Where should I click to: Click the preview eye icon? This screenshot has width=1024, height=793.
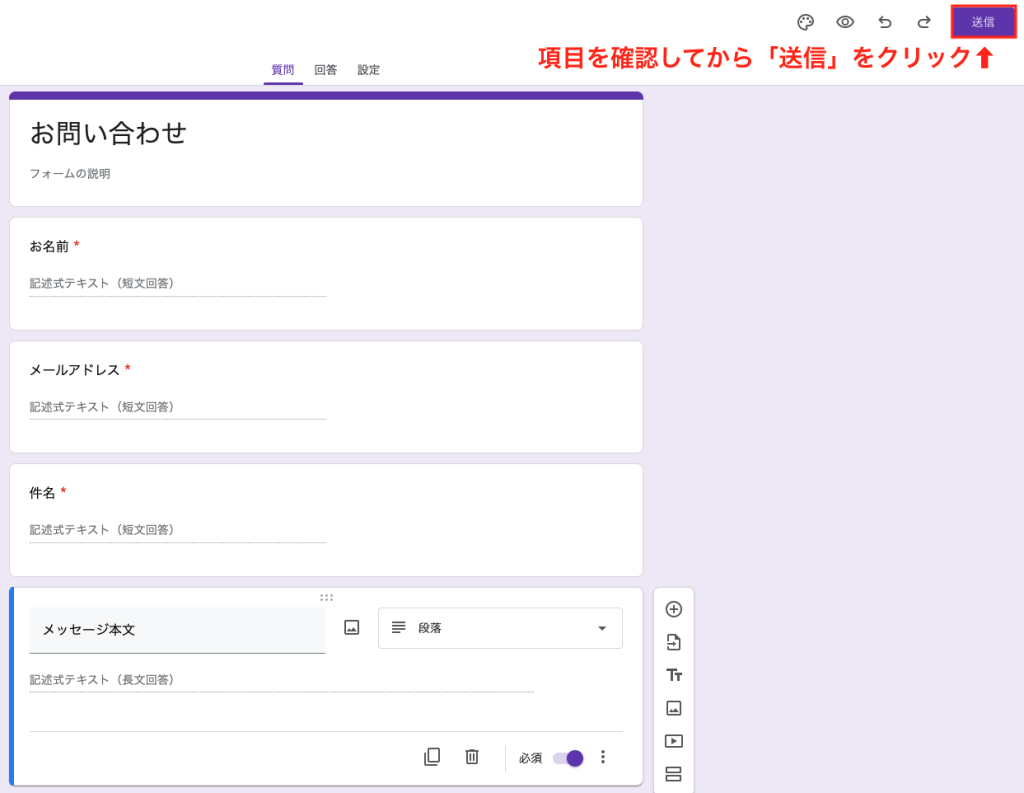[x=845, y=22]
